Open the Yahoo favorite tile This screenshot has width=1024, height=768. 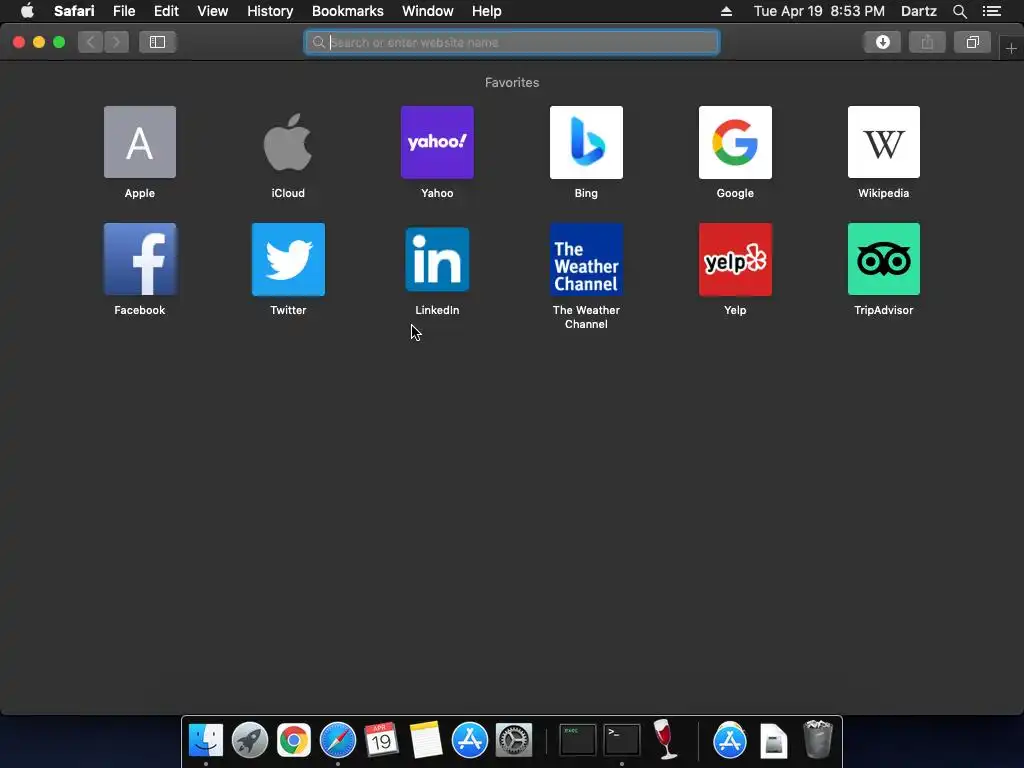[x=437, y=142]
